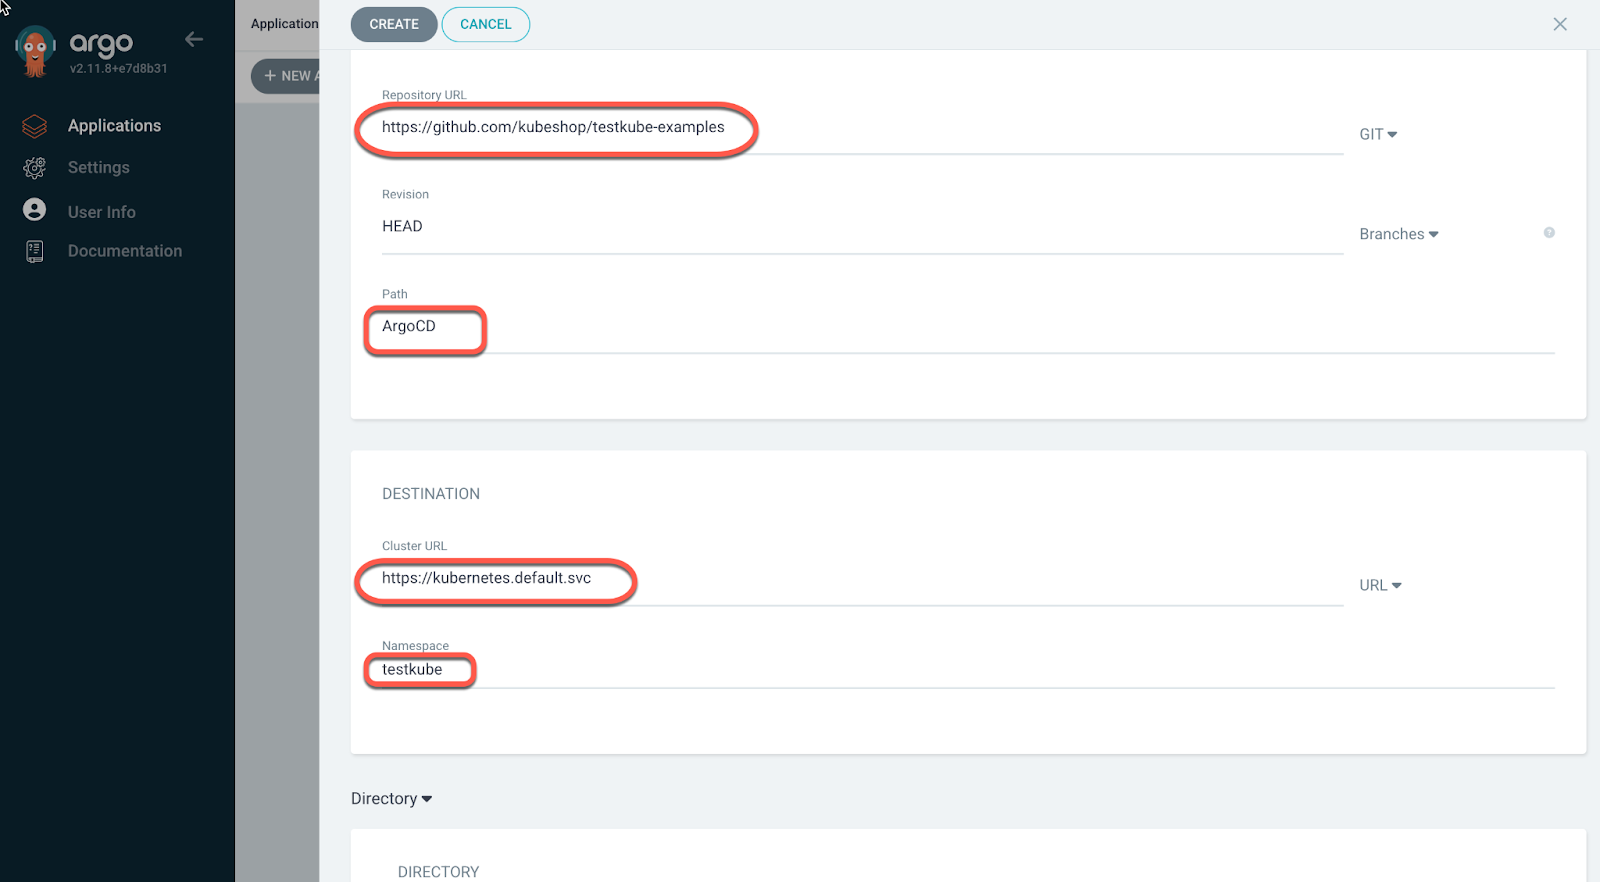Select User Info in sidebar menu

pos(102,212)
